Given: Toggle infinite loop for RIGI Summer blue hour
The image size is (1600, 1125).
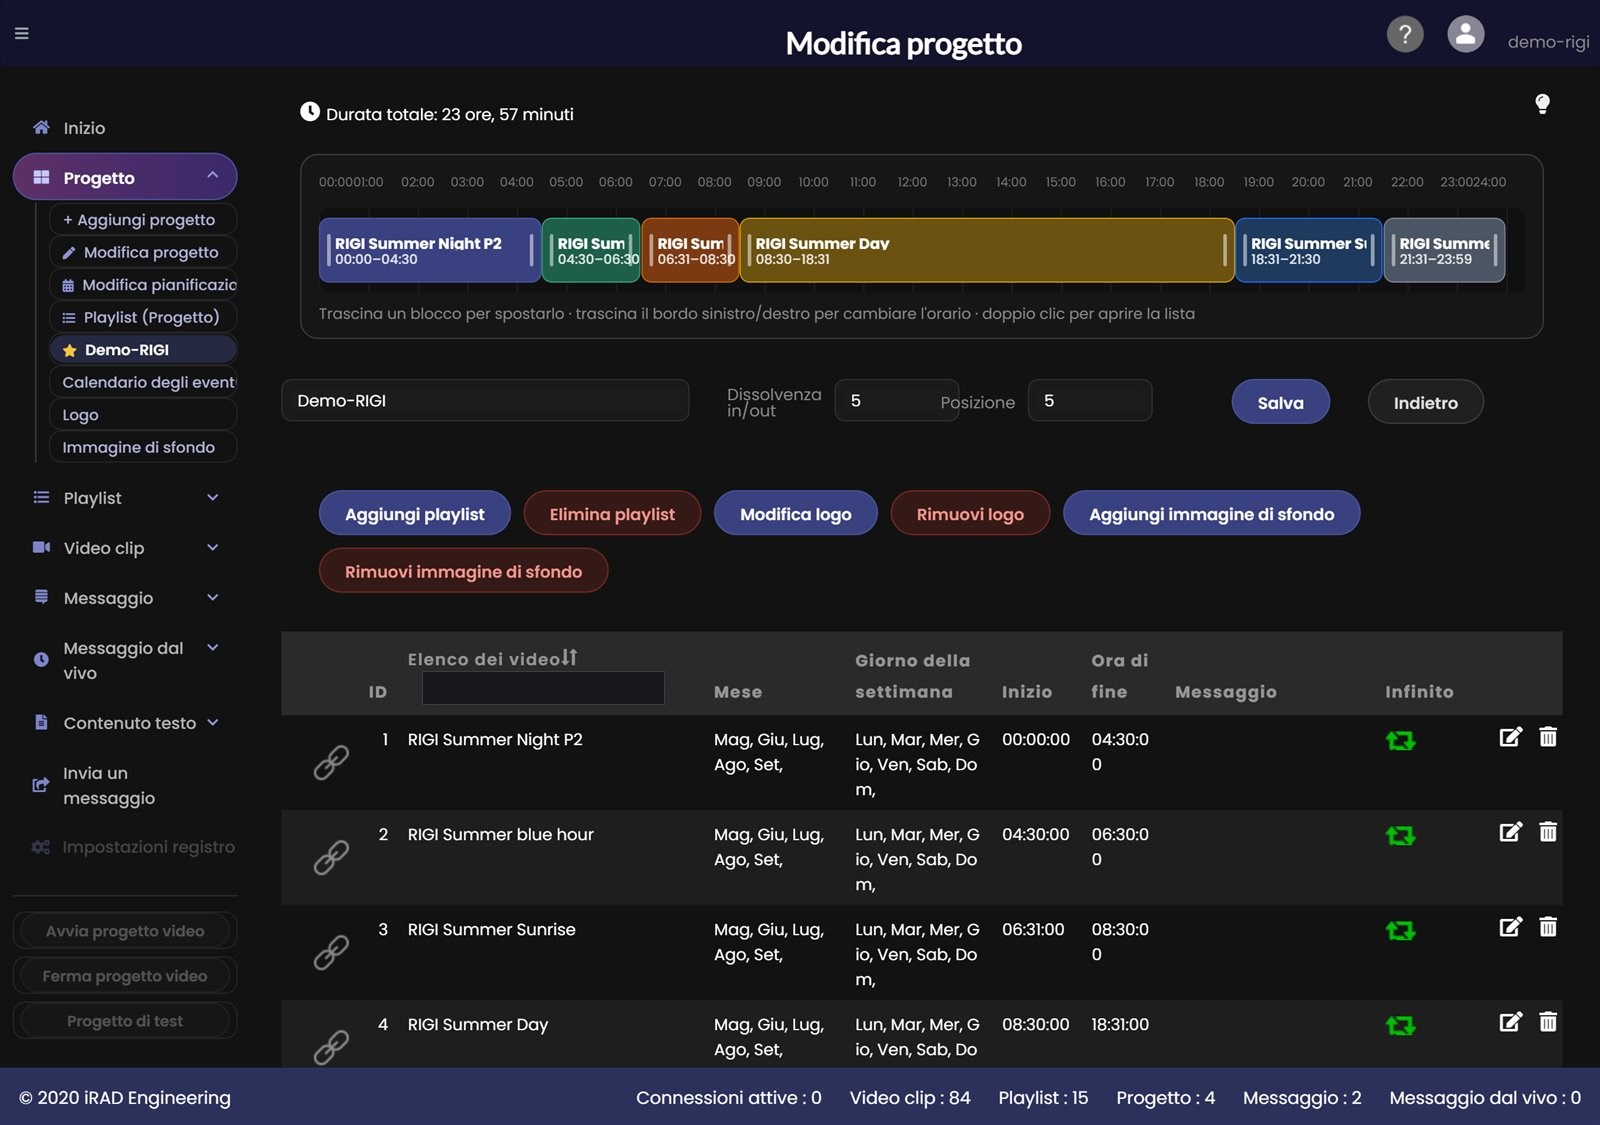Looking at the screenshot, I should 1400,836.
